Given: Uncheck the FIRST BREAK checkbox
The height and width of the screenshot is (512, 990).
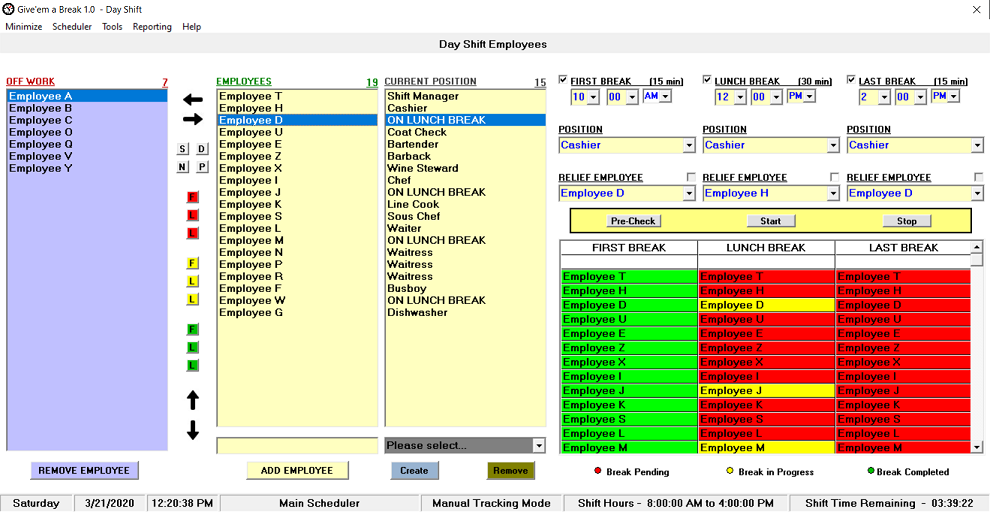Looking at the screenshot, I should 564,80.
